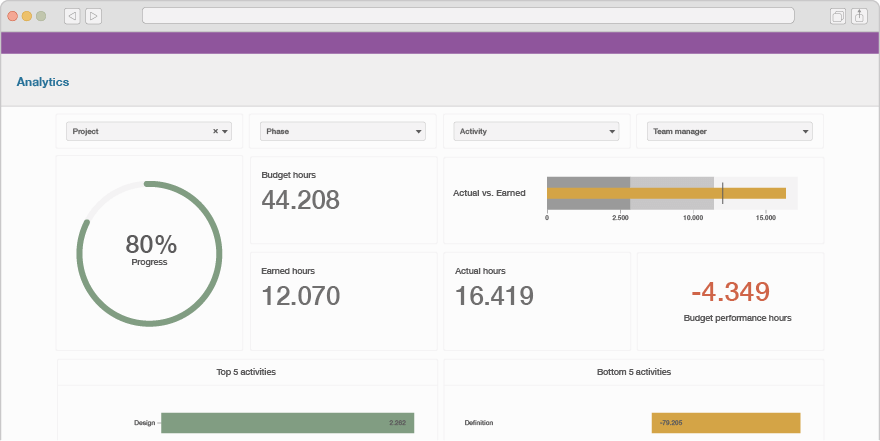Screen dimensions: 880x441
Task: Click the -4.349 budget performance value
Action: pos(730,292)
